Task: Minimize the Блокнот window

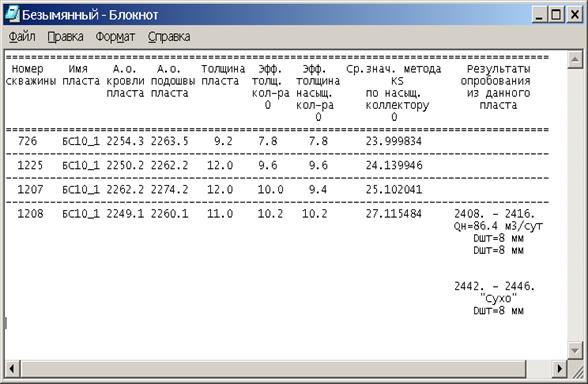Action: (x=539, y=15)
